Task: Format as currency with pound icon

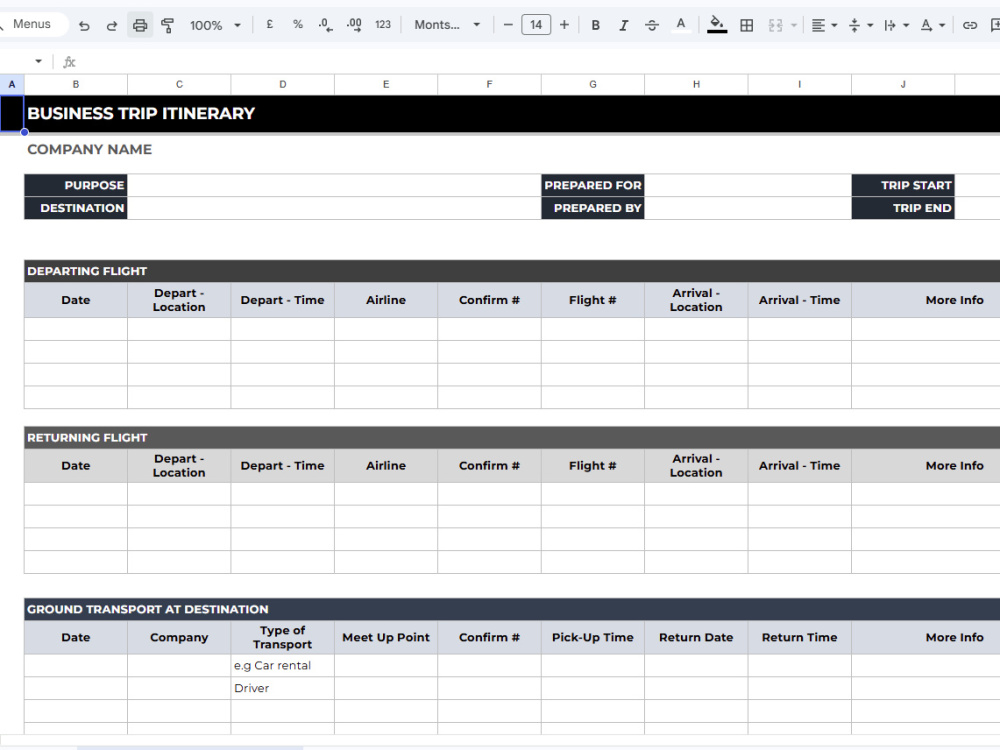Action: click(270, 25)
